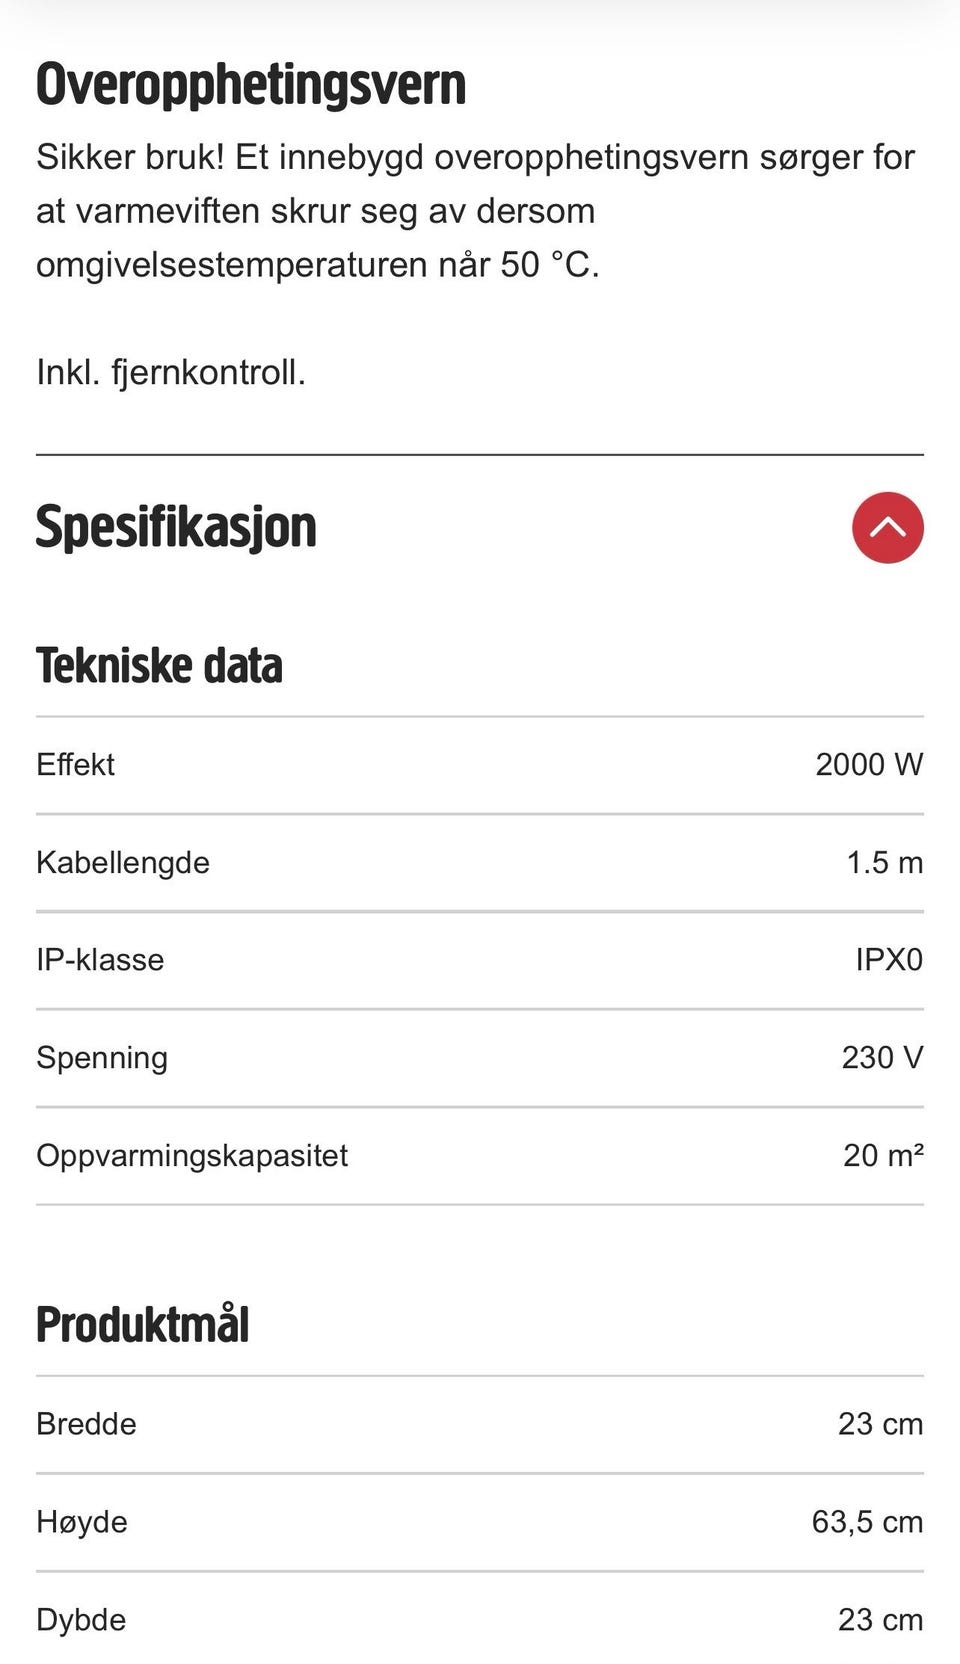
Task: Select the Kabellengde row label
Action: [x=123, y=862]
